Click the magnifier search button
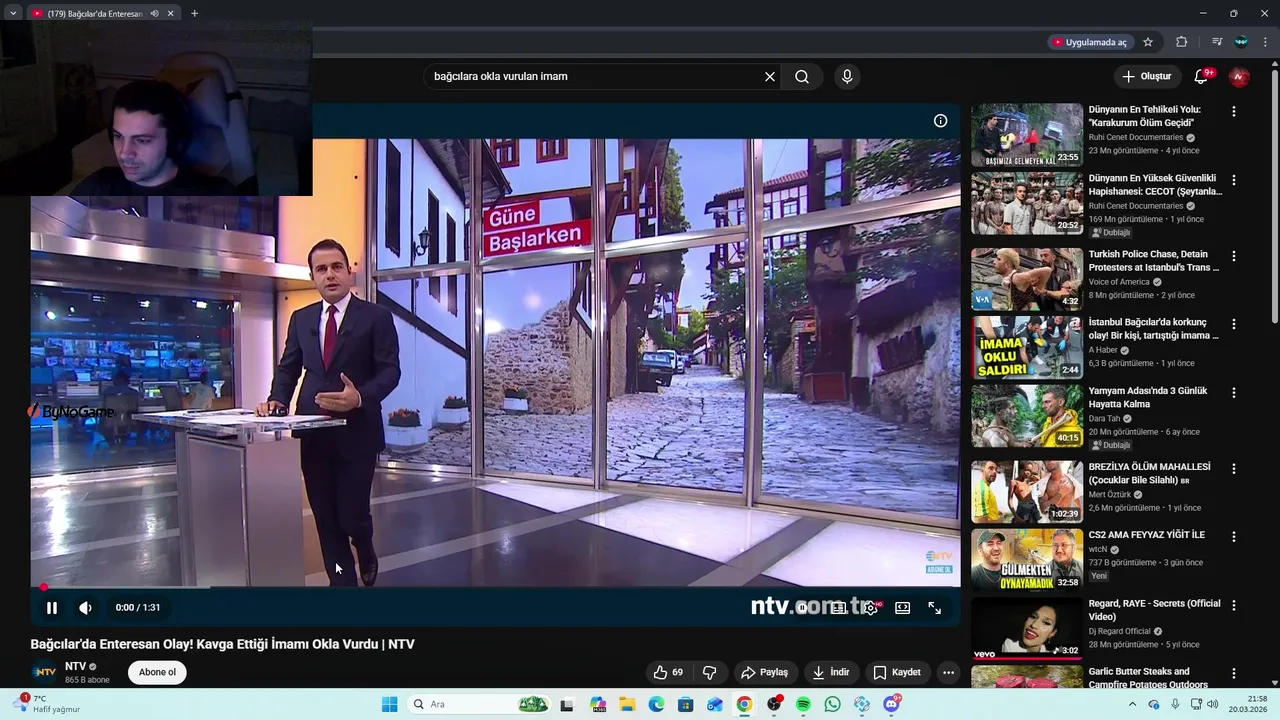Viewport: 1280px width, 720px height. coord(802,76)
